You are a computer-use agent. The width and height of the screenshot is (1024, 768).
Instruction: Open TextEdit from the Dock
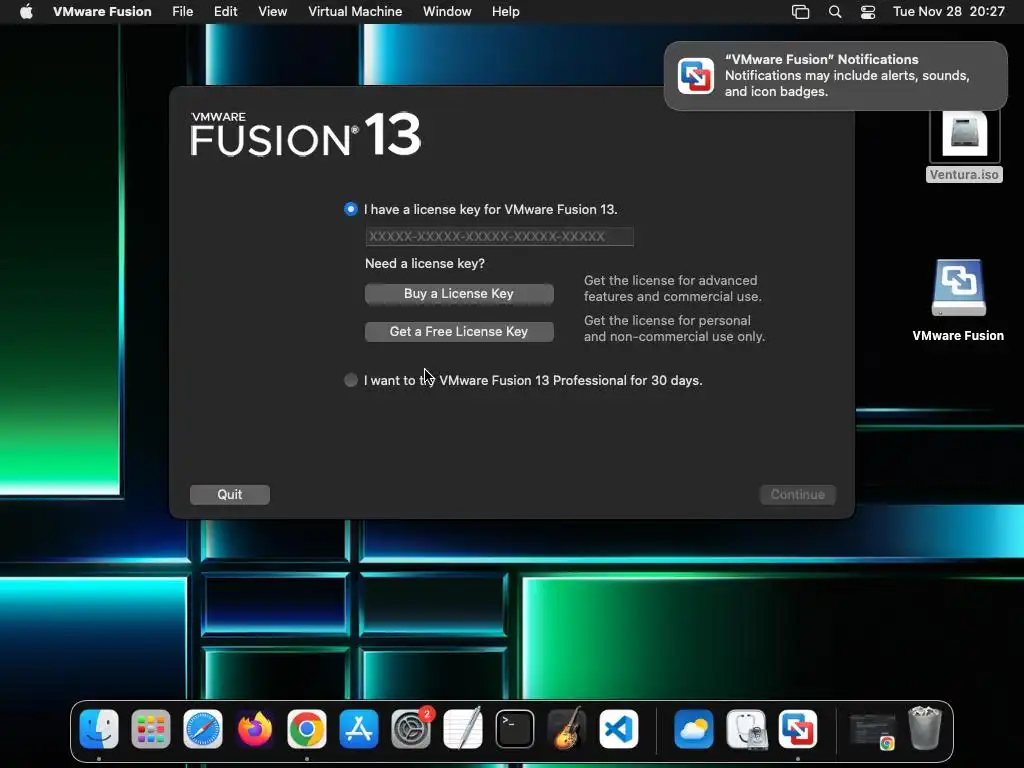(462, 729)
